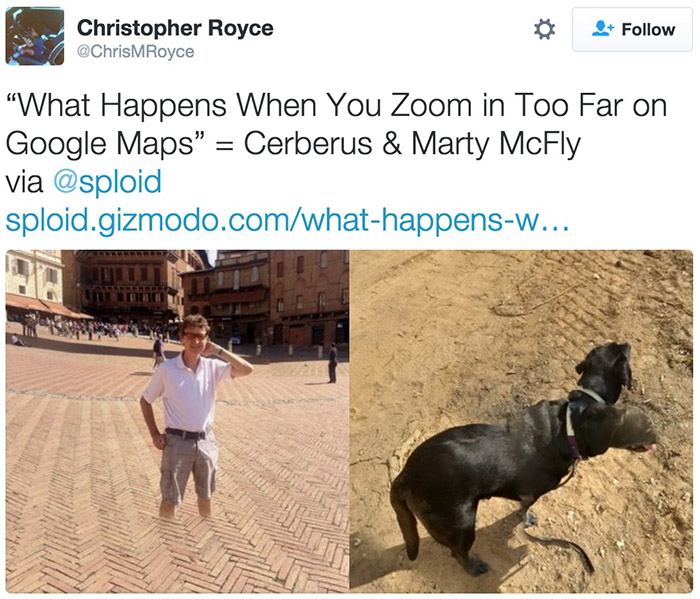
Task: Click the dog's leash on ground
Action: point(558,542)
